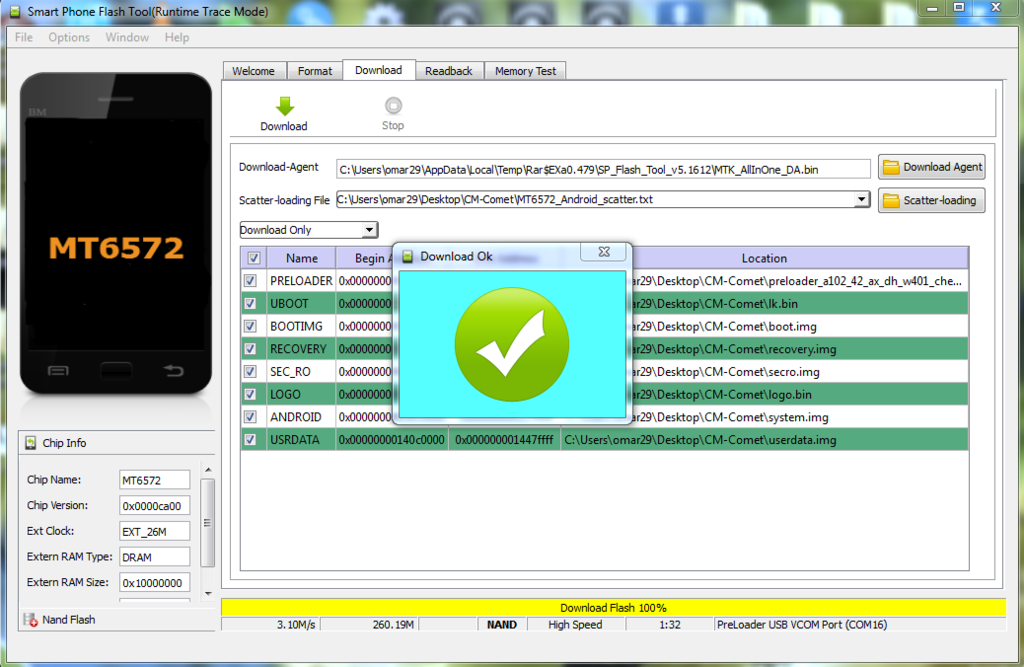
Task: Click the 1:32 elapsed time entry
Action: (x=670, y=625)
